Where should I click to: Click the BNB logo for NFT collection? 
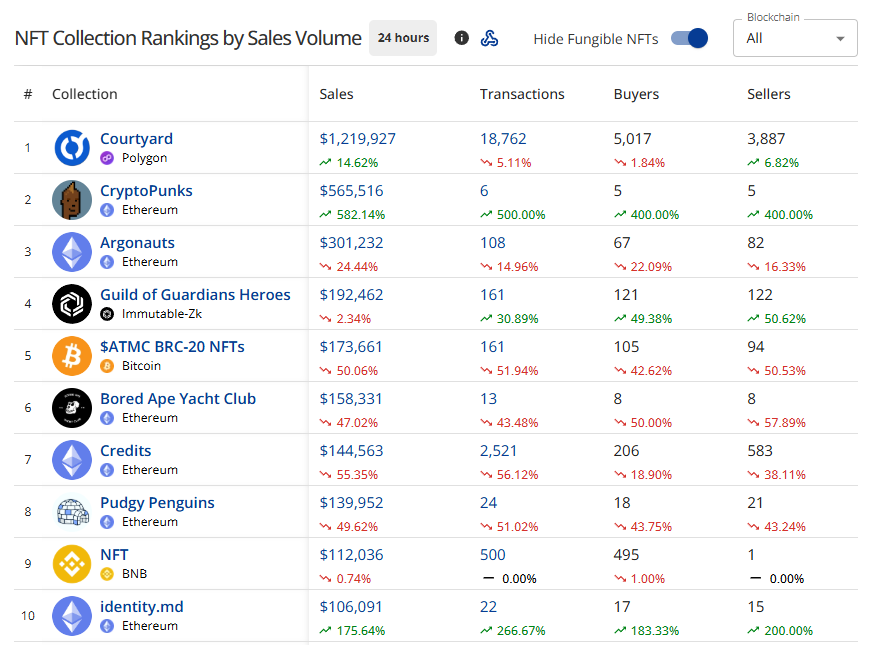[x=72, y=563]
